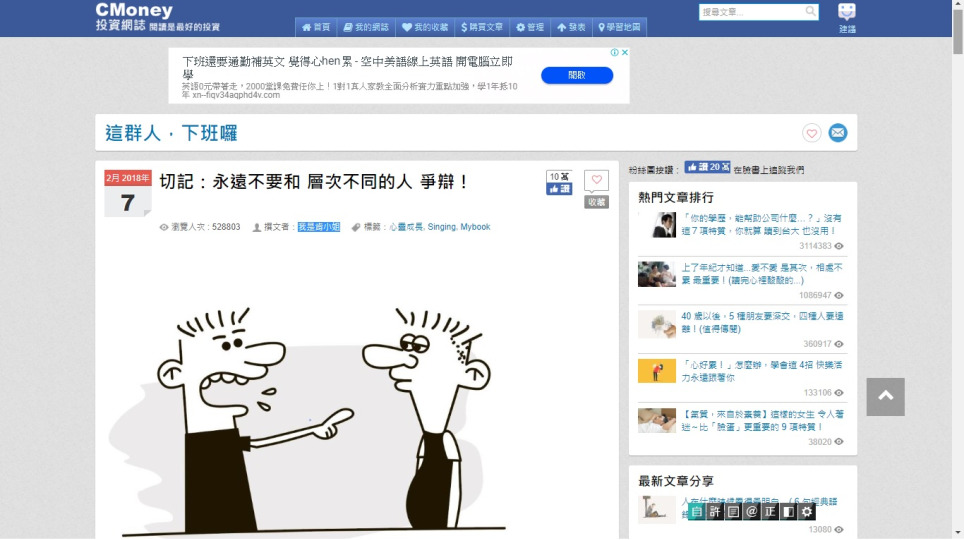Click the @ icon in floating toolbar

751,511
